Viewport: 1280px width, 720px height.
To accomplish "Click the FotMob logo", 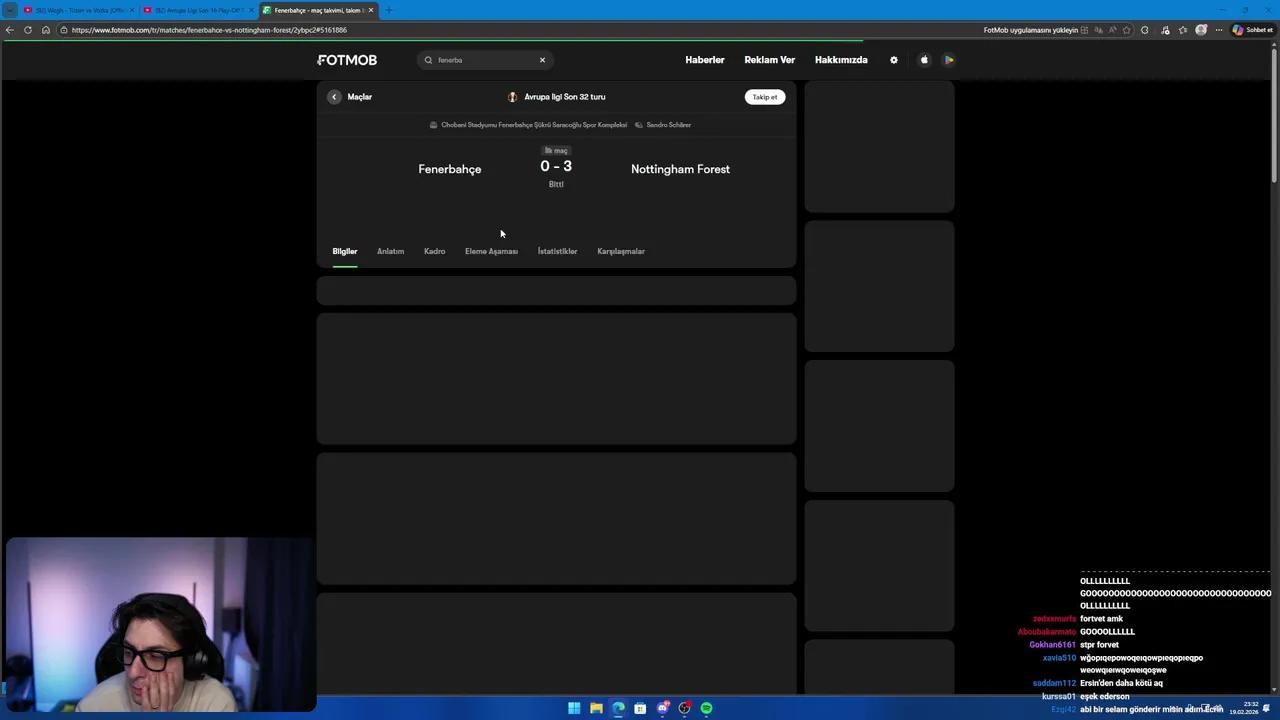I will coord(347,60).
